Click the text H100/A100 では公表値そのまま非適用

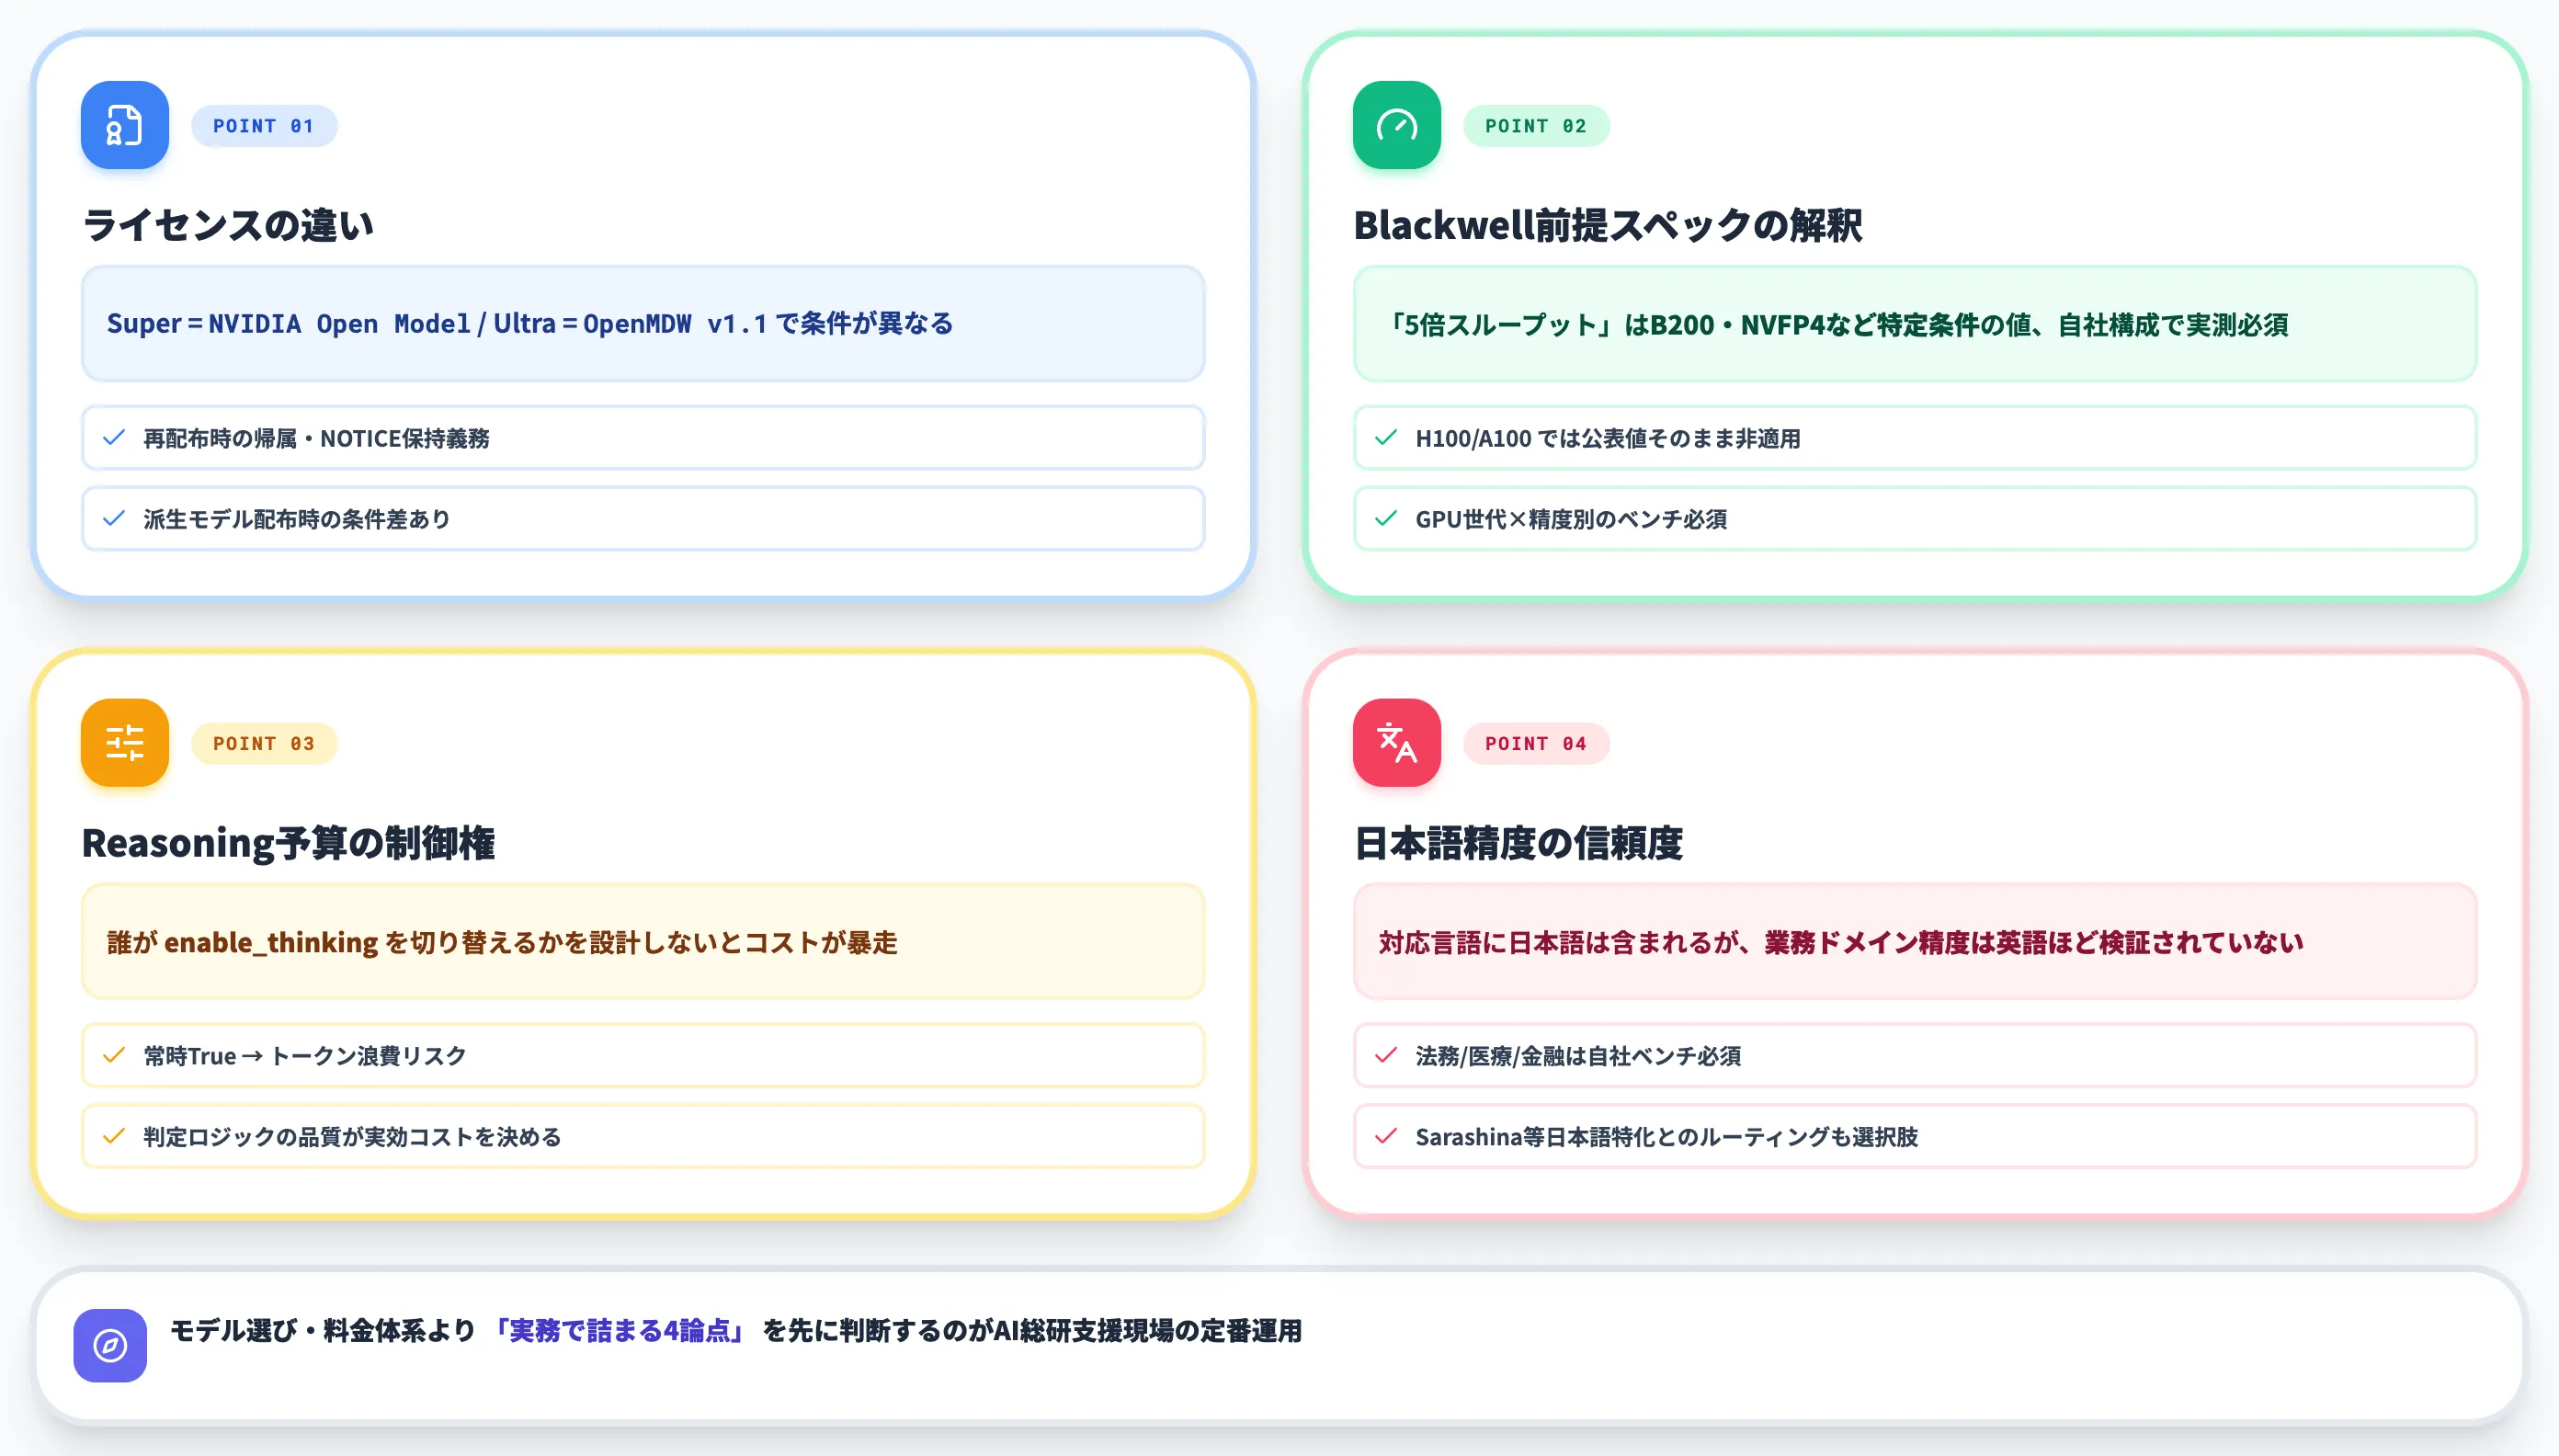(1608, 438)
